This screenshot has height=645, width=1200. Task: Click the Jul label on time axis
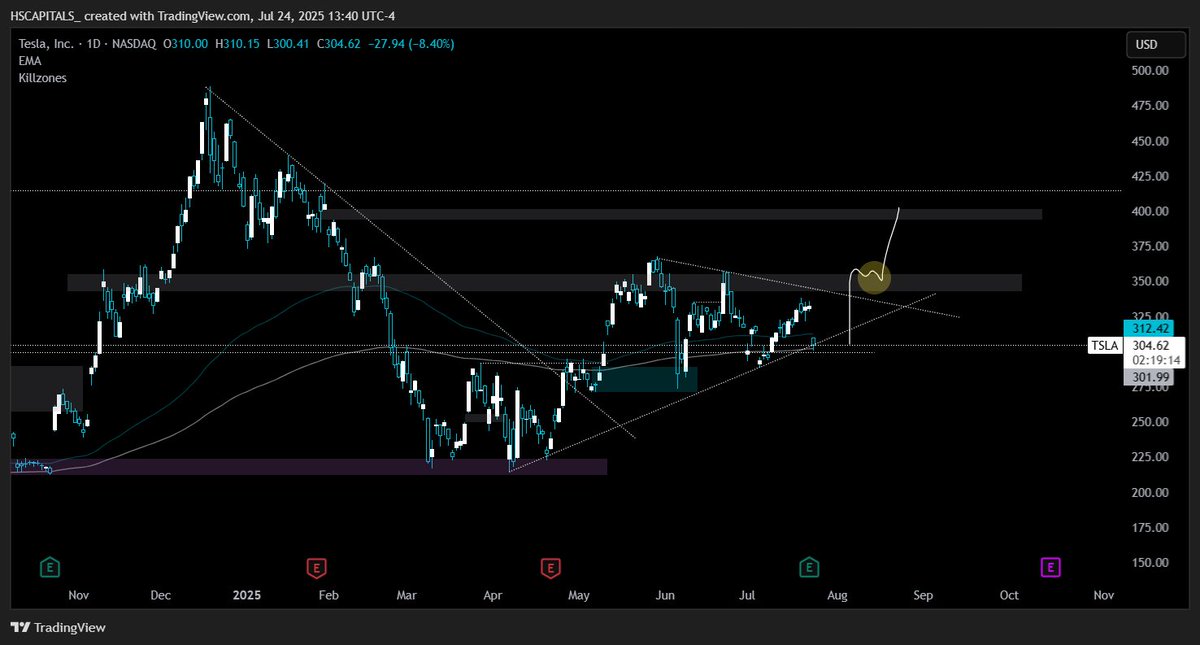pyautogui.click(x=747, y=595)
